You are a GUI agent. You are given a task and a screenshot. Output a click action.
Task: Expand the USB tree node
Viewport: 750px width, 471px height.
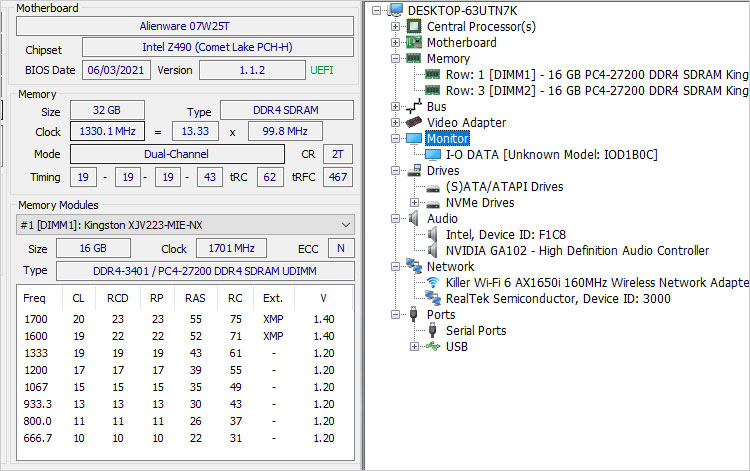[414, 346]
